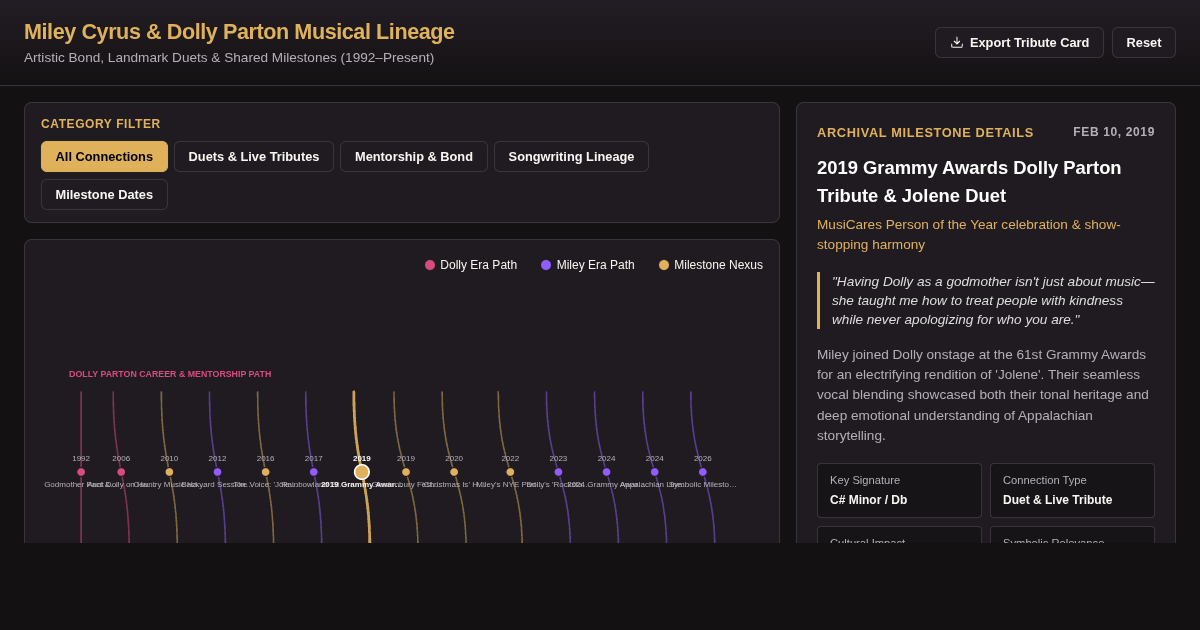Click the 'ARCHIVAL MILESTONE DETAILS' heading
Viewport: 1200px width, 630px height.
[x=925, y=132]
